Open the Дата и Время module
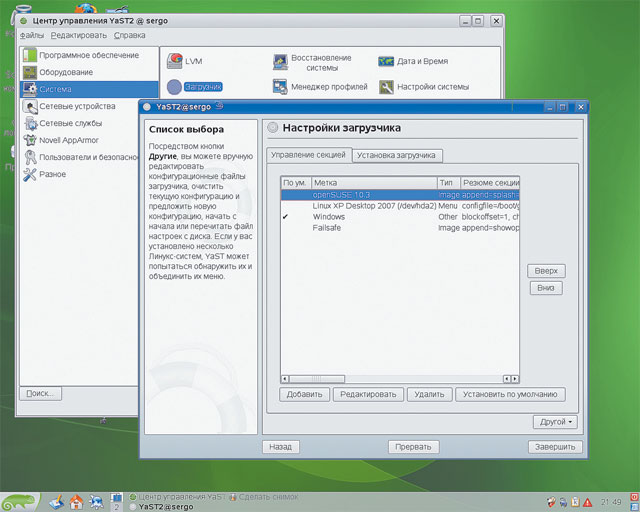This screenshot has height=512, width=640. [413, 61]
